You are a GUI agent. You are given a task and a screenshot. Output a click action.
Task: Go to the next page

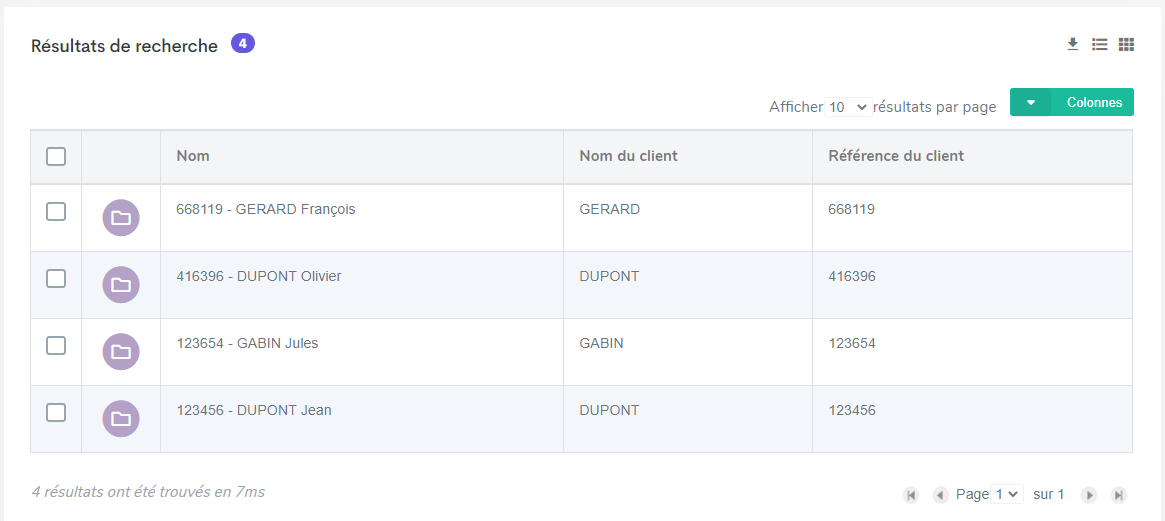(x=1089, y=495)
